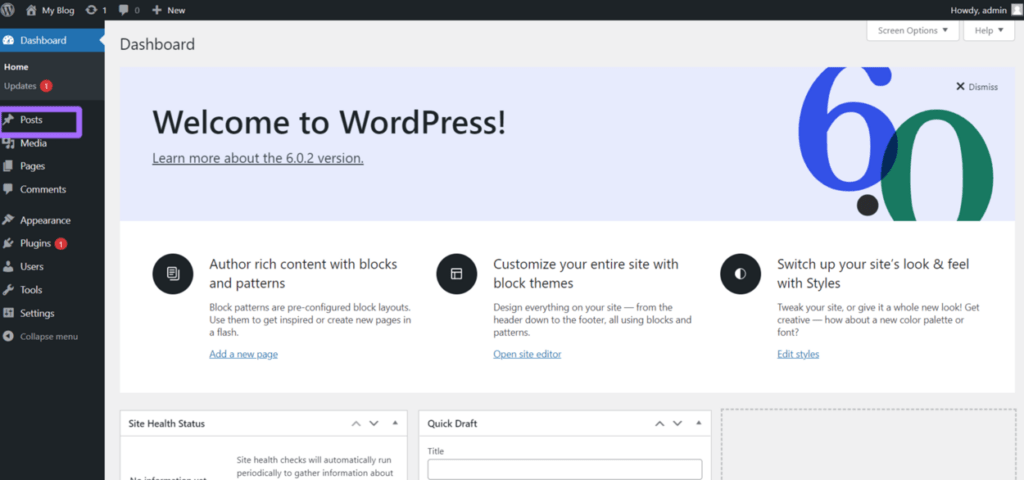Click the admin avatar in top bar
The image size is (1024, 480).
tap(1017, 10)
